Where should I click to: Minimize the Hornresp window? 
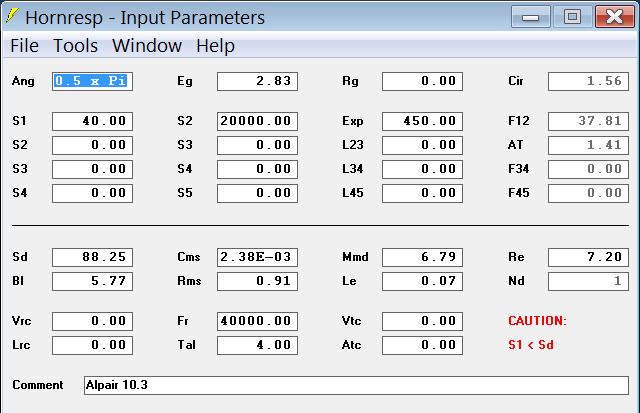pos(531,17)
